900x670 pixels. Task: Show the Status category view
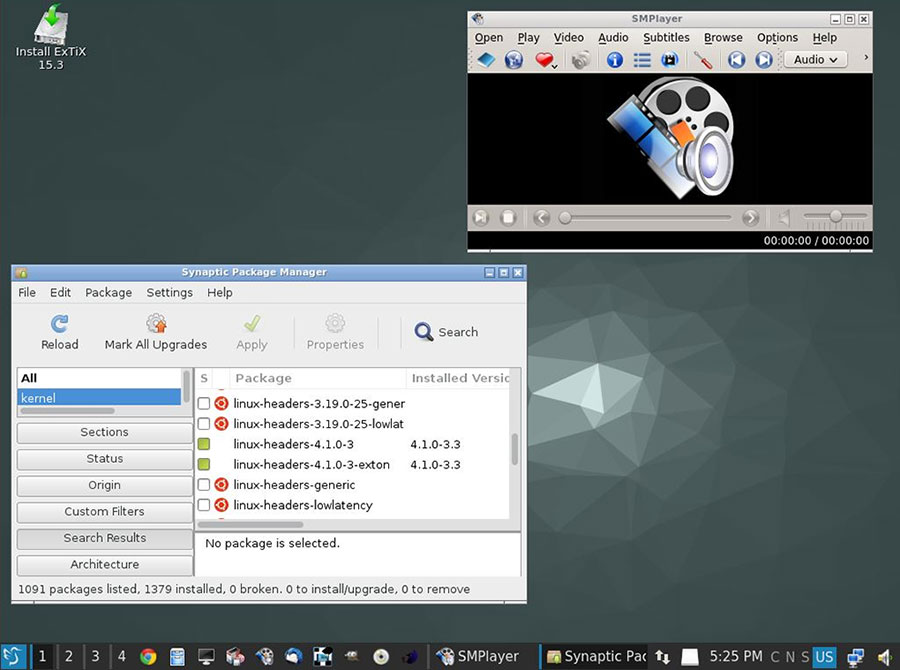click(104, 459)
